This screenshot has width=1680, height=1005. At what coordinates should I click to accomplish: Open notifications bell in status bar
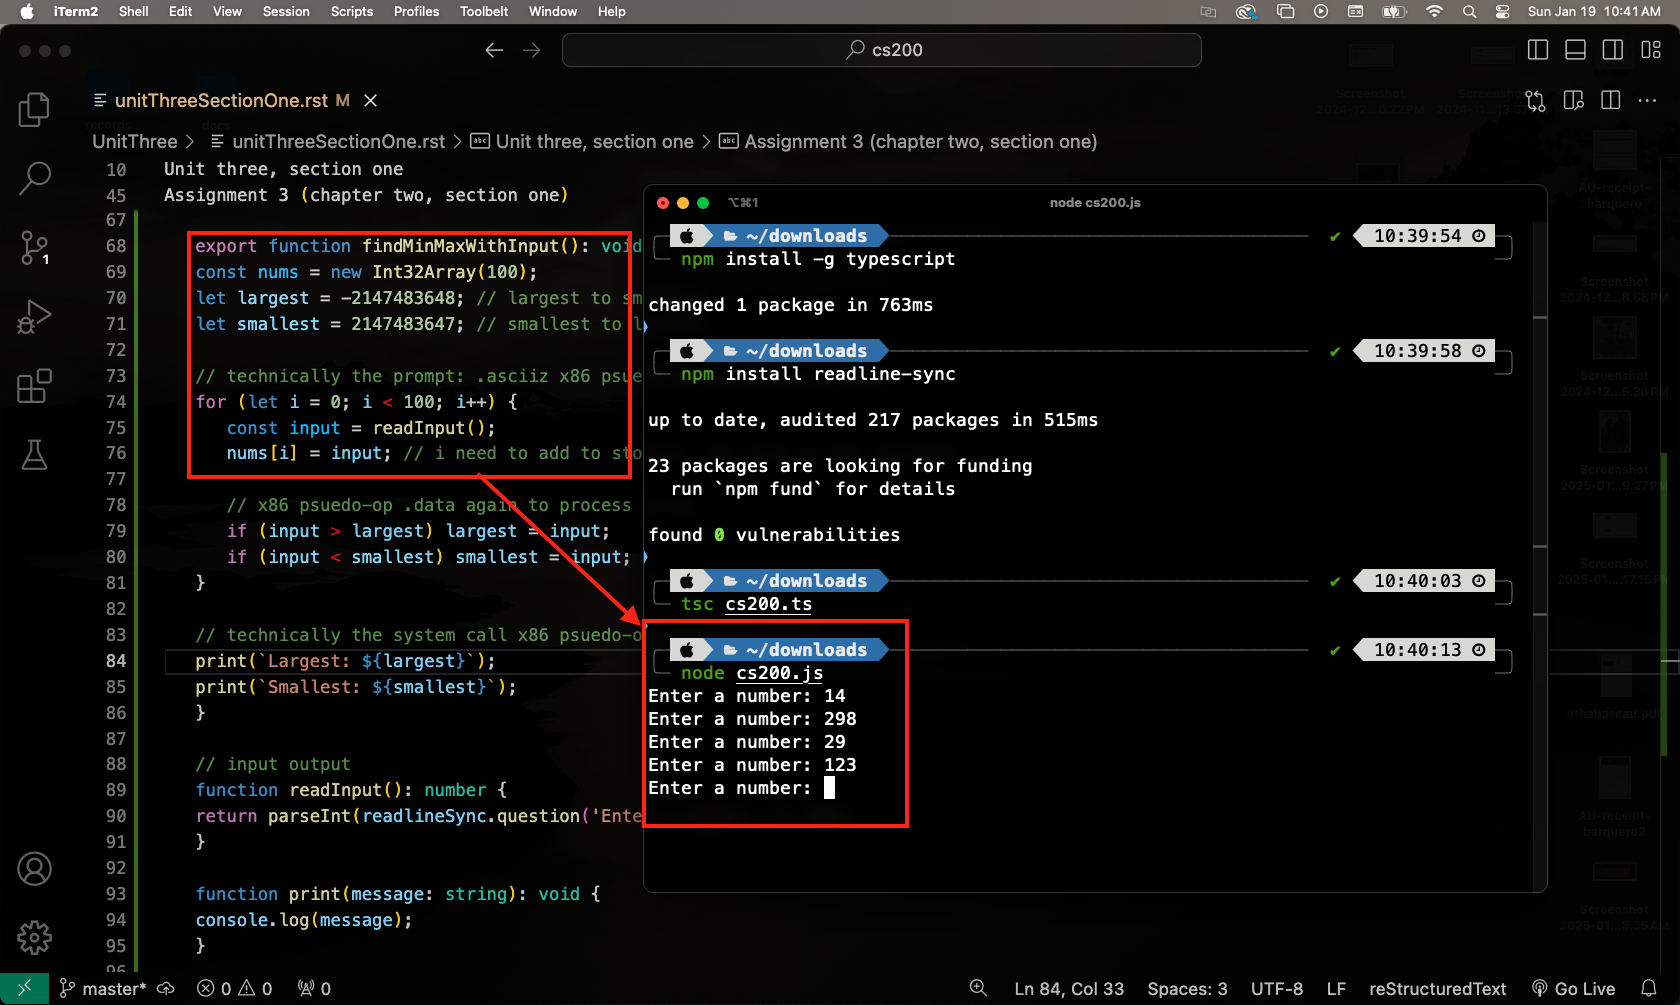[1649, 988]
